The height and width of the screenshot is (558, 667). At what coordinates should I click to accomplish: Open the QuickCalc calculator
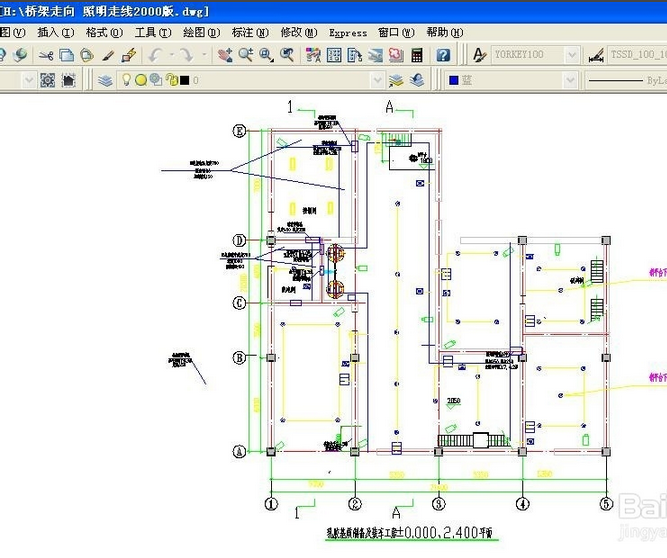click(x=417, y=55)
